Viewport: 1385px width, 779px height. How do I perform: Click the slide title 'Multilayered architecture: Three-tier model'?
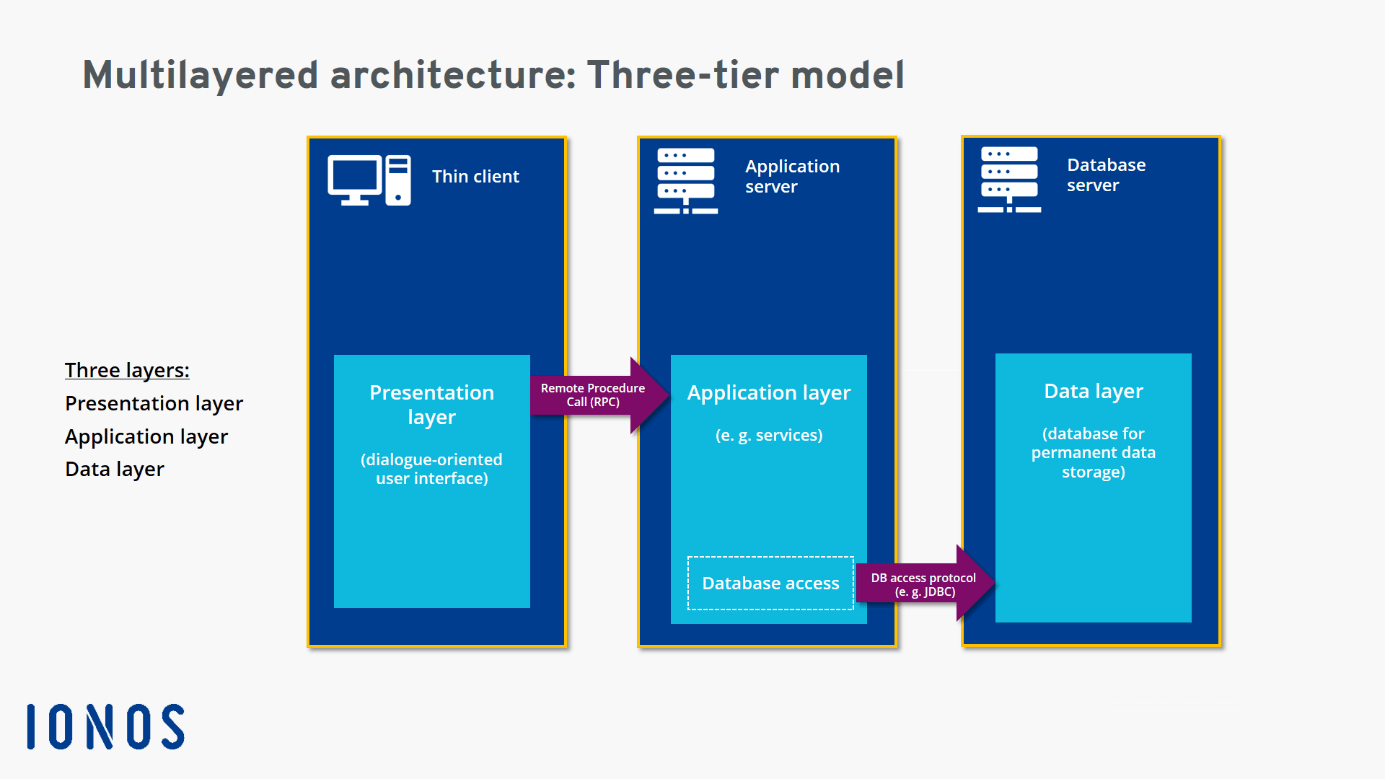point(494,75)
